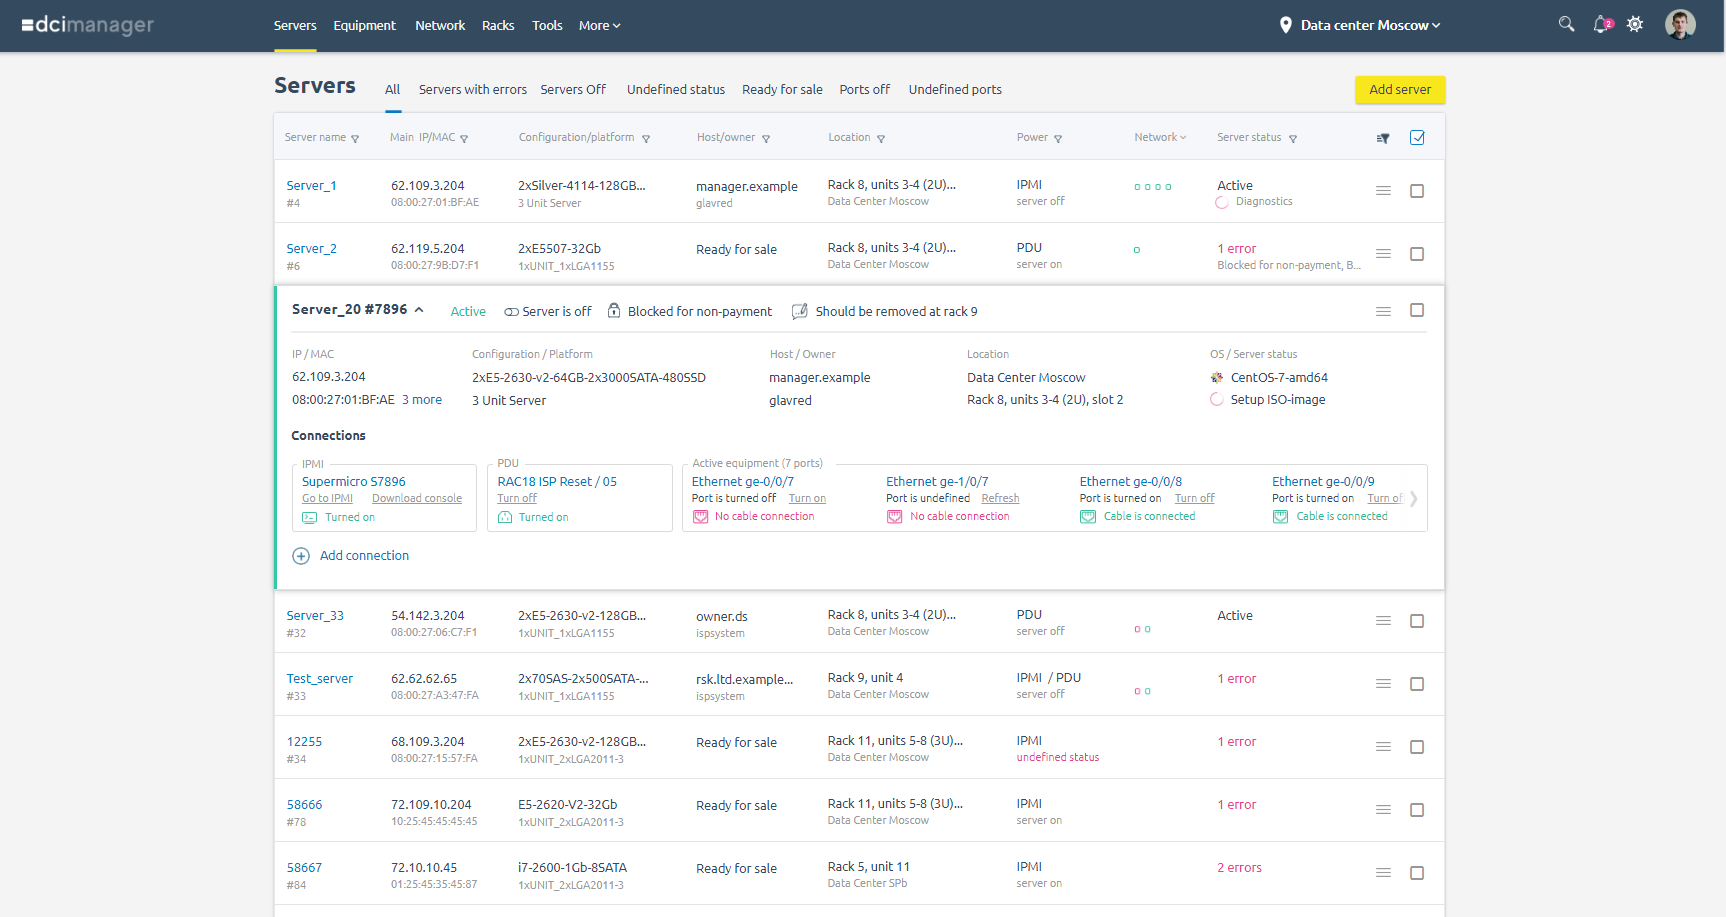The image size is (1726, 917).
Task: Check the 58667 row checkbox
Action: coord(1417,873)
